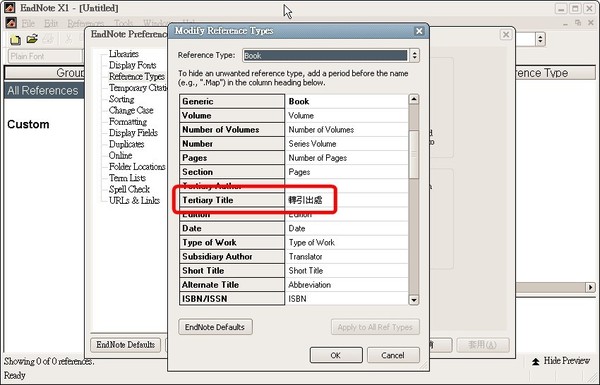The image size is (600, 385).
Task: Select URLs & Links in preferences tree
Action: click(x=134, y=201)
